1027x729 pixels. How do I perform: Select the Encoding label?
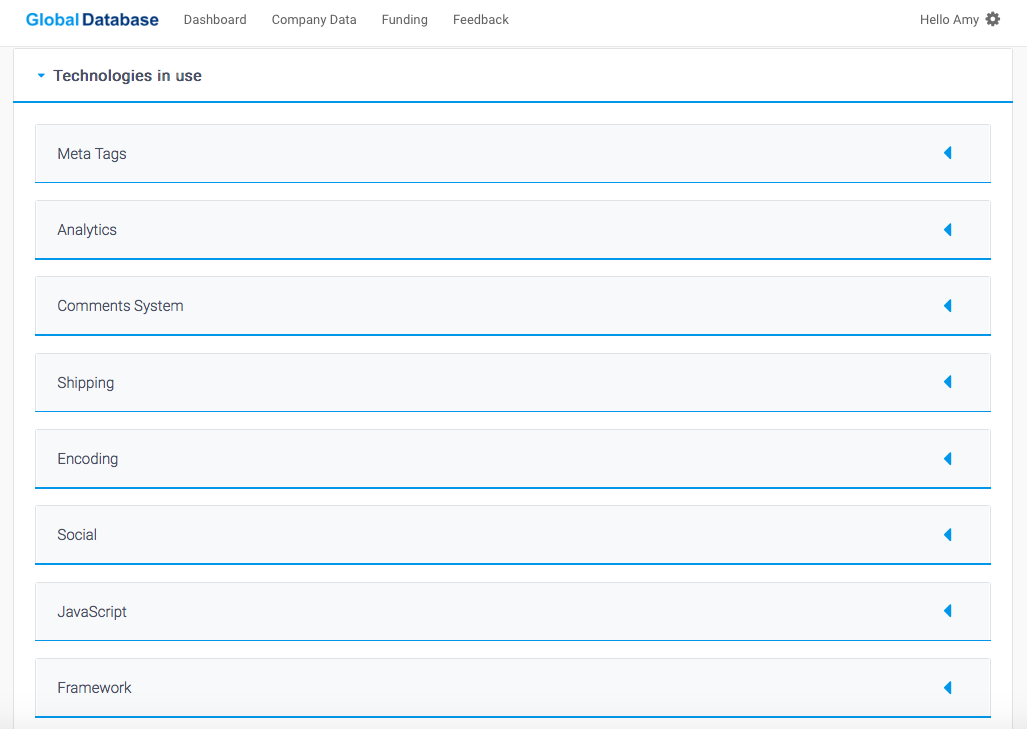pyautogui.click(x=87, y=458)
